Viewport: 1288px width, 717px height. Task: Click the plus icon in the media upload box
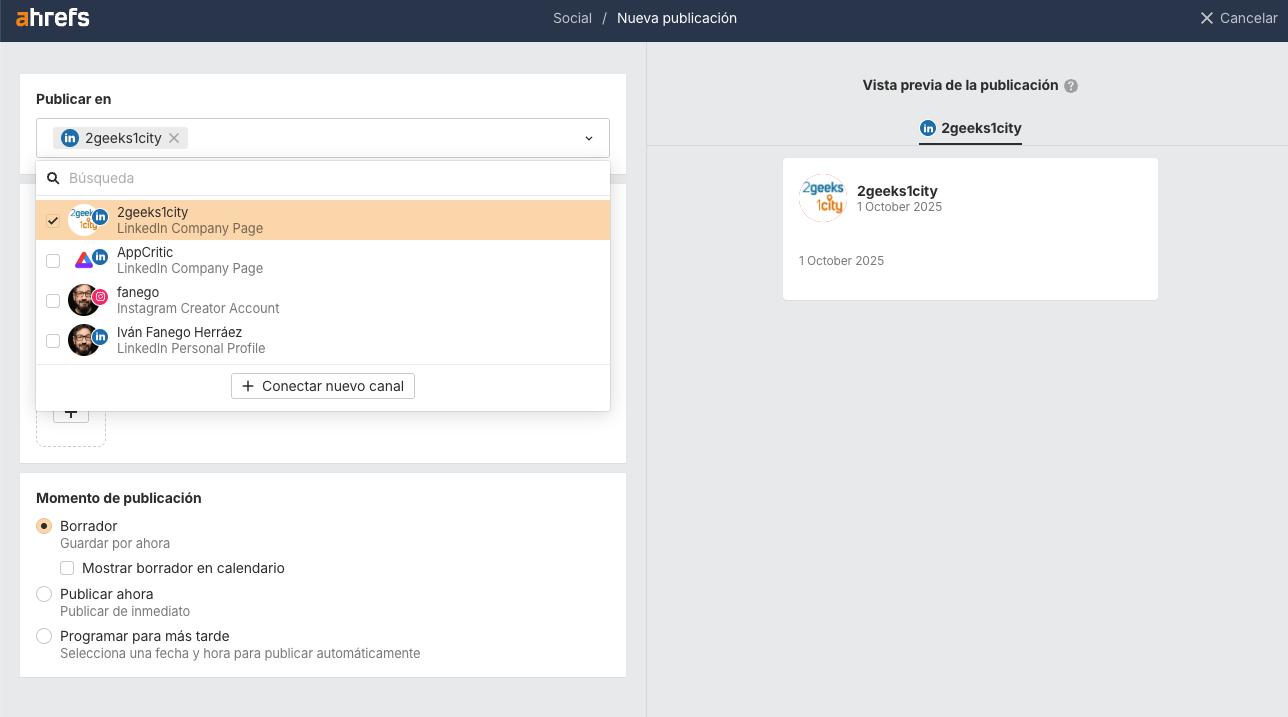(70, 413)
